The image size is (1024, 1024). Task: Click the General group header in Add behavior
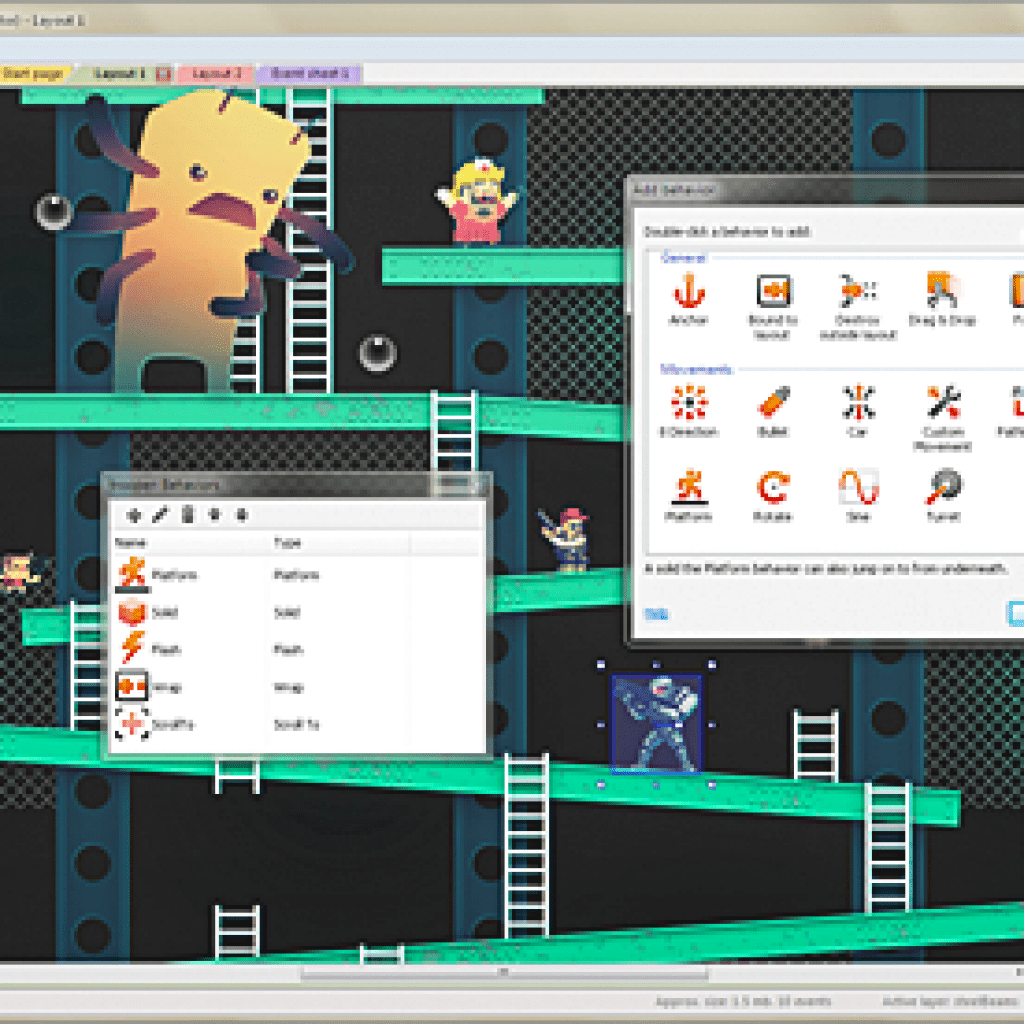pos(682,257)
